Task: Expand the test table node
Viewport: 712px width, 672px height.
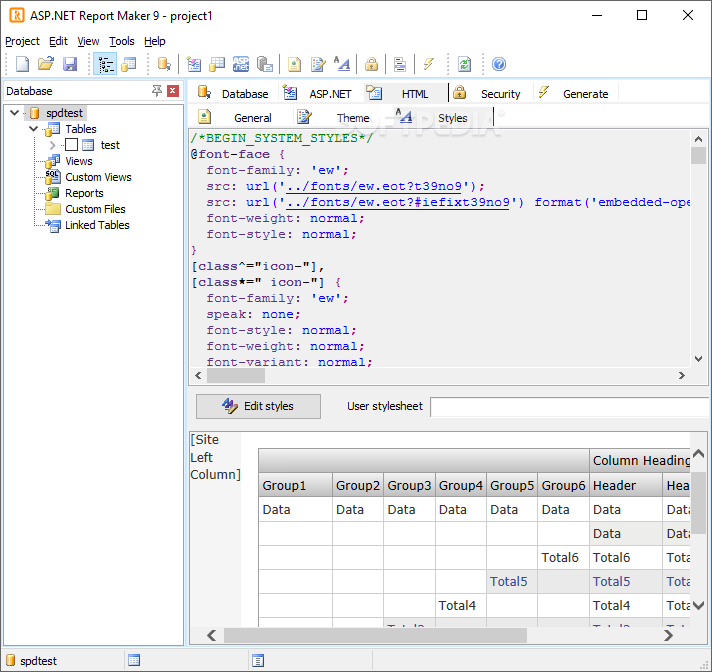Action: (x=52, y=145)
